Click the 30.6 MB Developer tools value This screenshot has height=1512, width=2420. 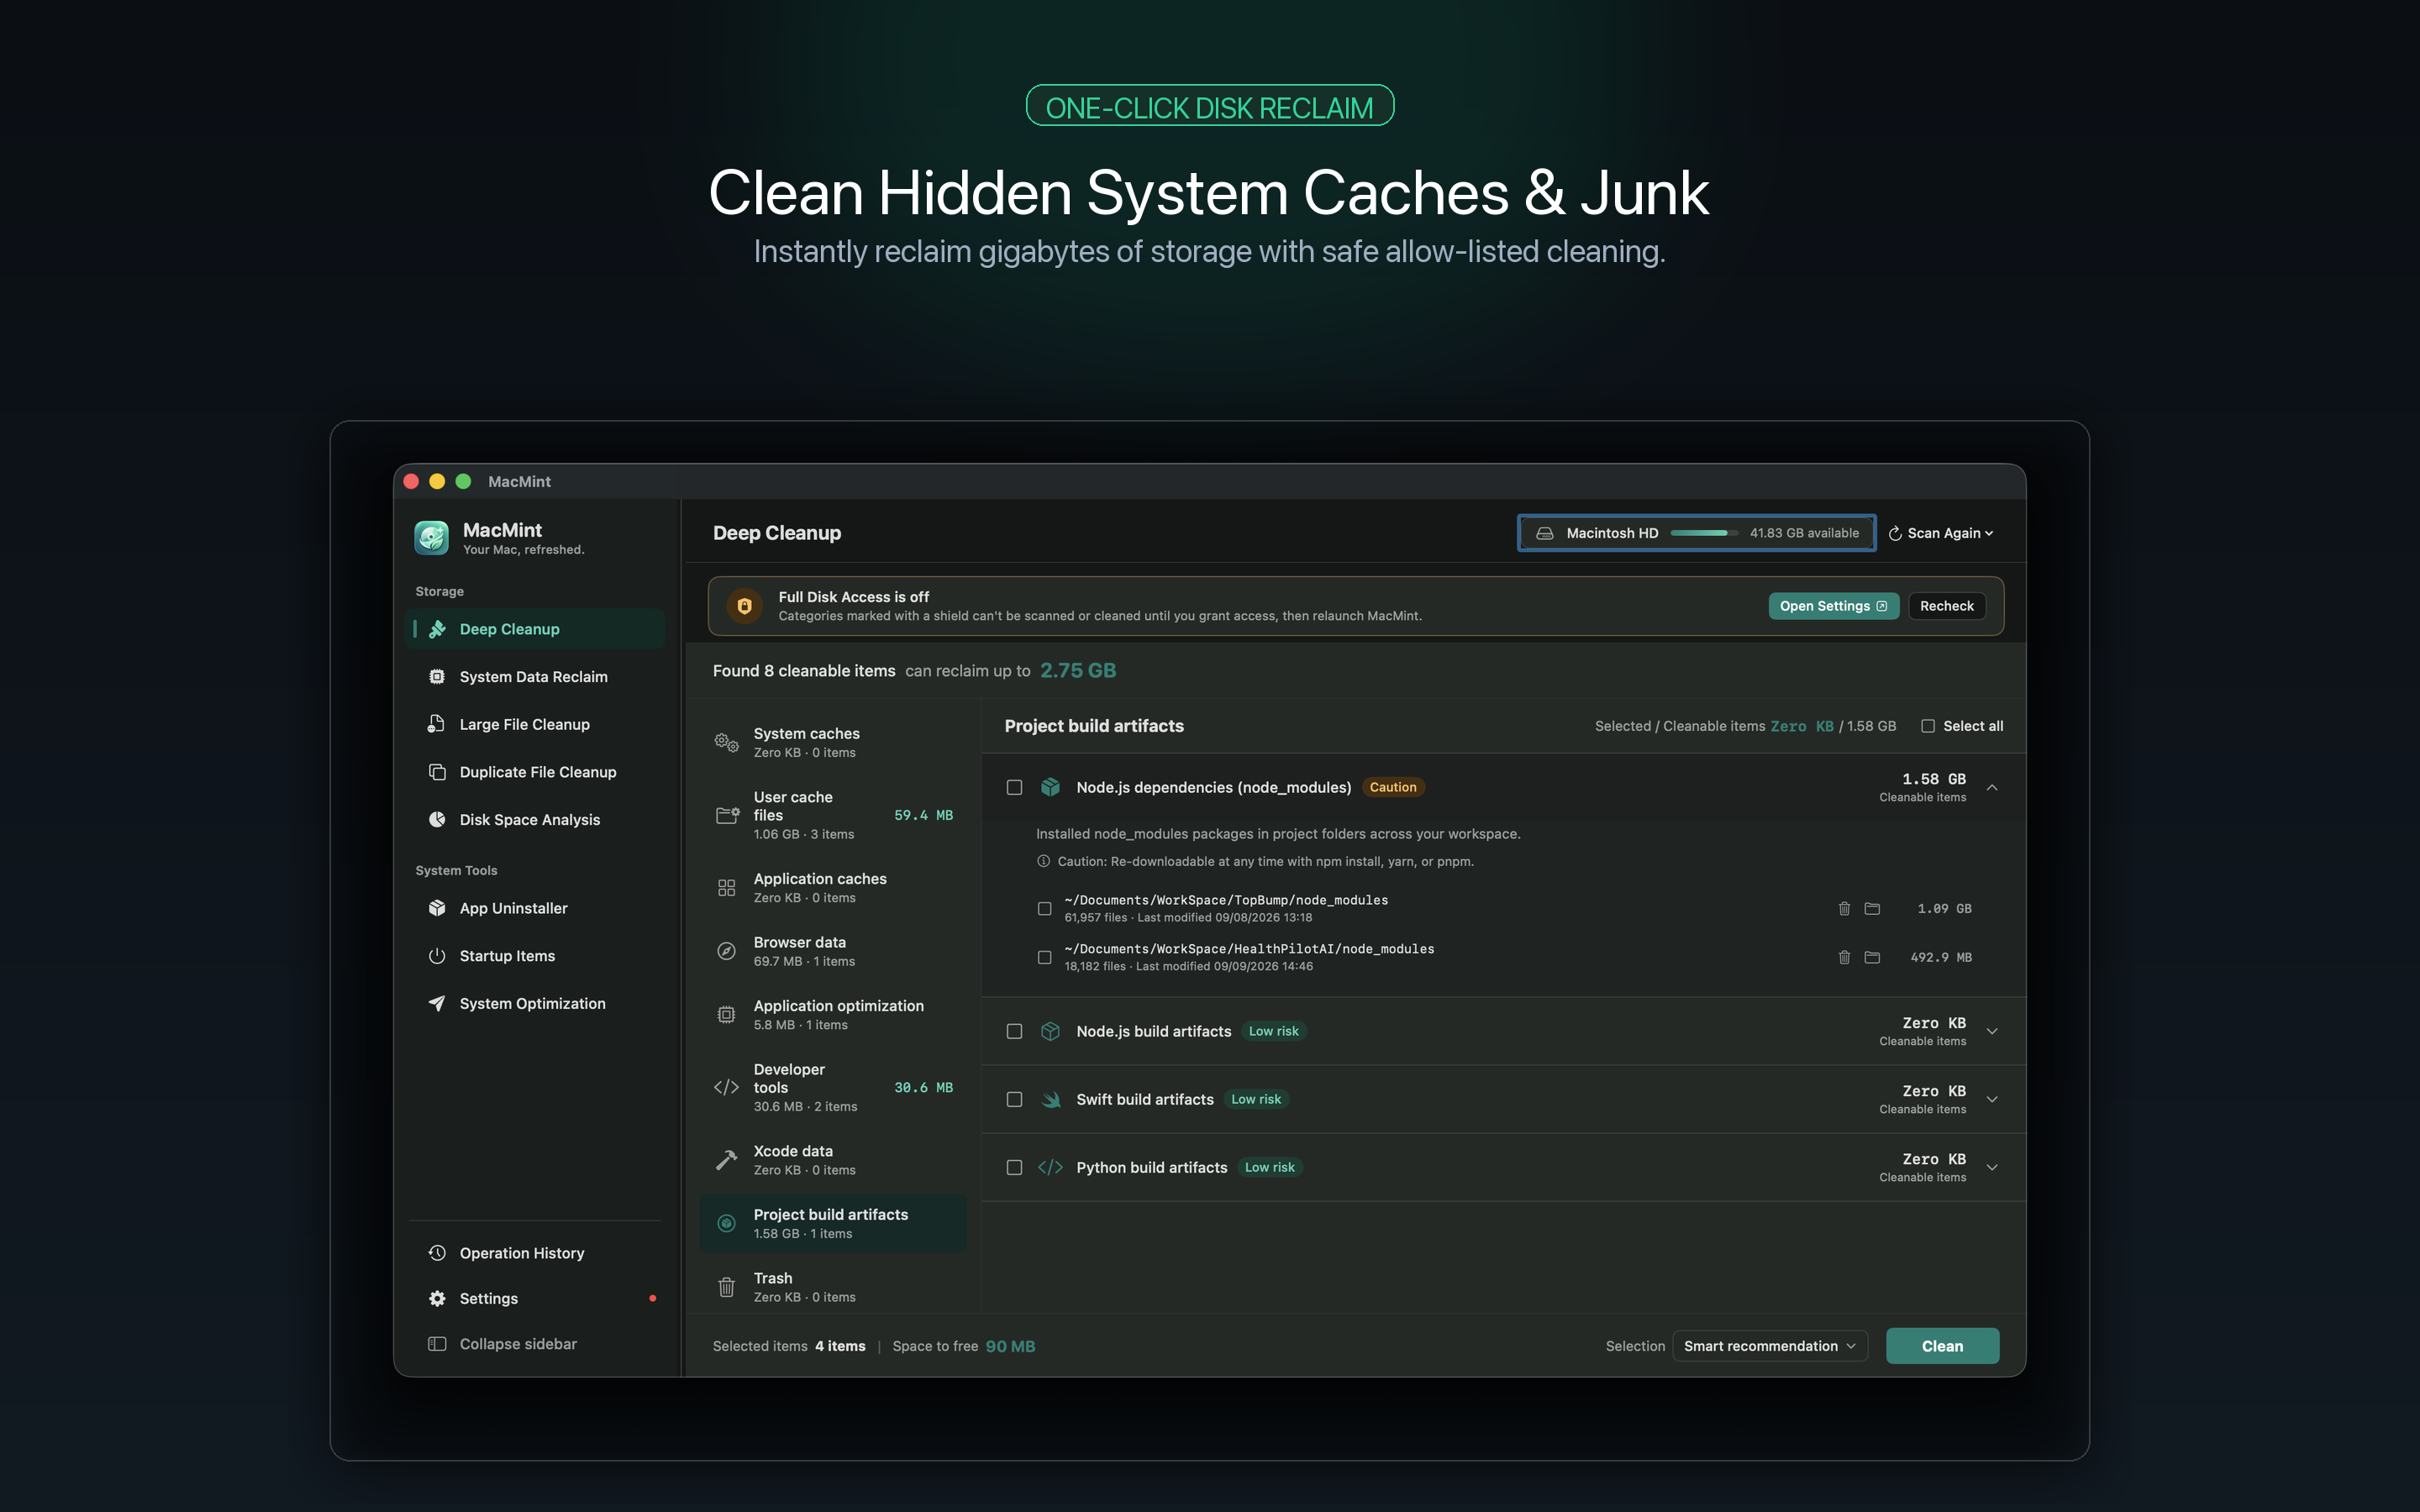coord(923,1087)
